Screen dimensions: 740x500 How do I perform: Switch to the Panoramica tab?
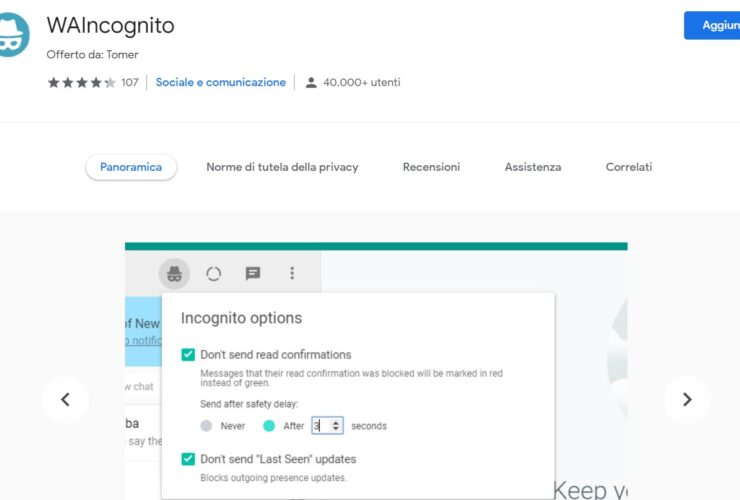click(x=131, y=167)
